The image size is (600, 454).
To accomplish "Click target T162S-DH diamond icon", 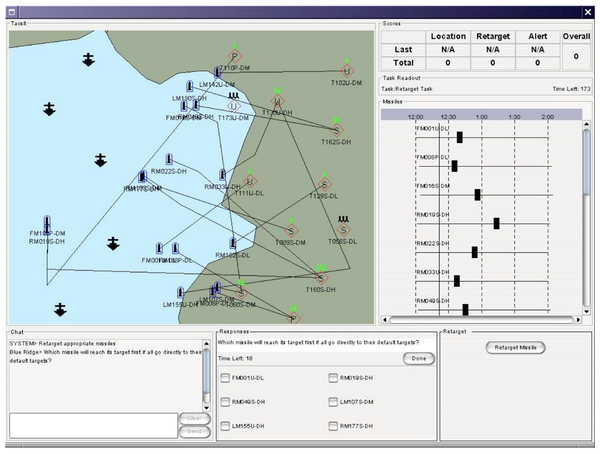I will click(x=336, y=130).
